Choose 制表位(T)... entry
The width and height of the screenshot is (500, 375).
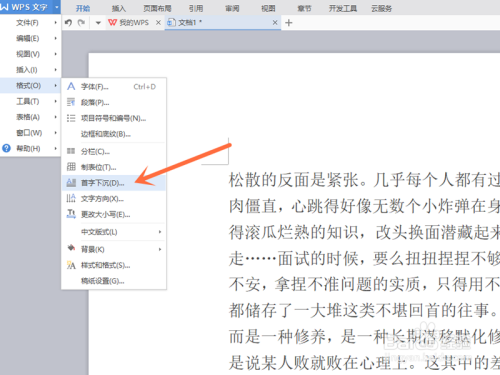114,167
